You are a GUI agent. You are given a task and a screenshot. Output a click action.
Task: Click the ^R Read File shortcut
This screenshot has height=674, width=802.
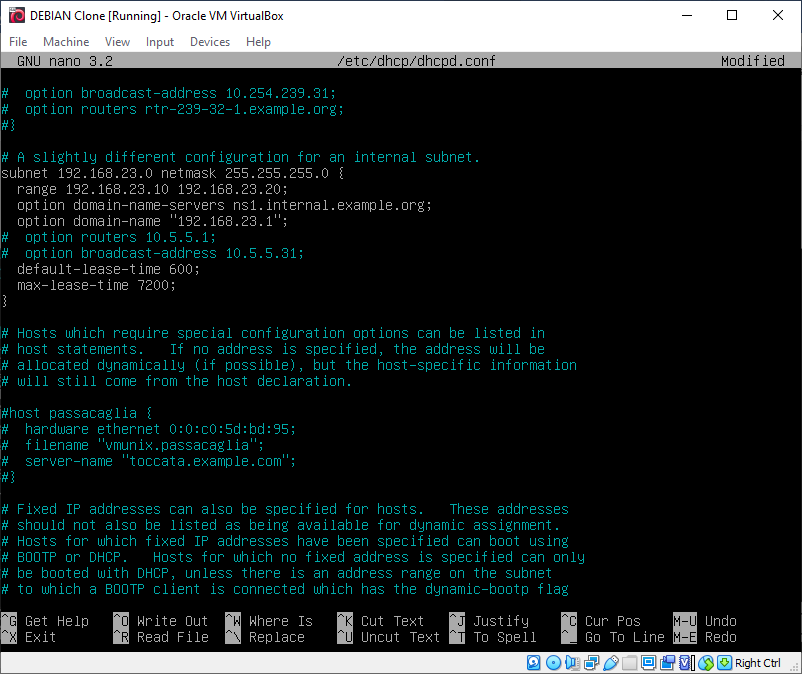161,637
